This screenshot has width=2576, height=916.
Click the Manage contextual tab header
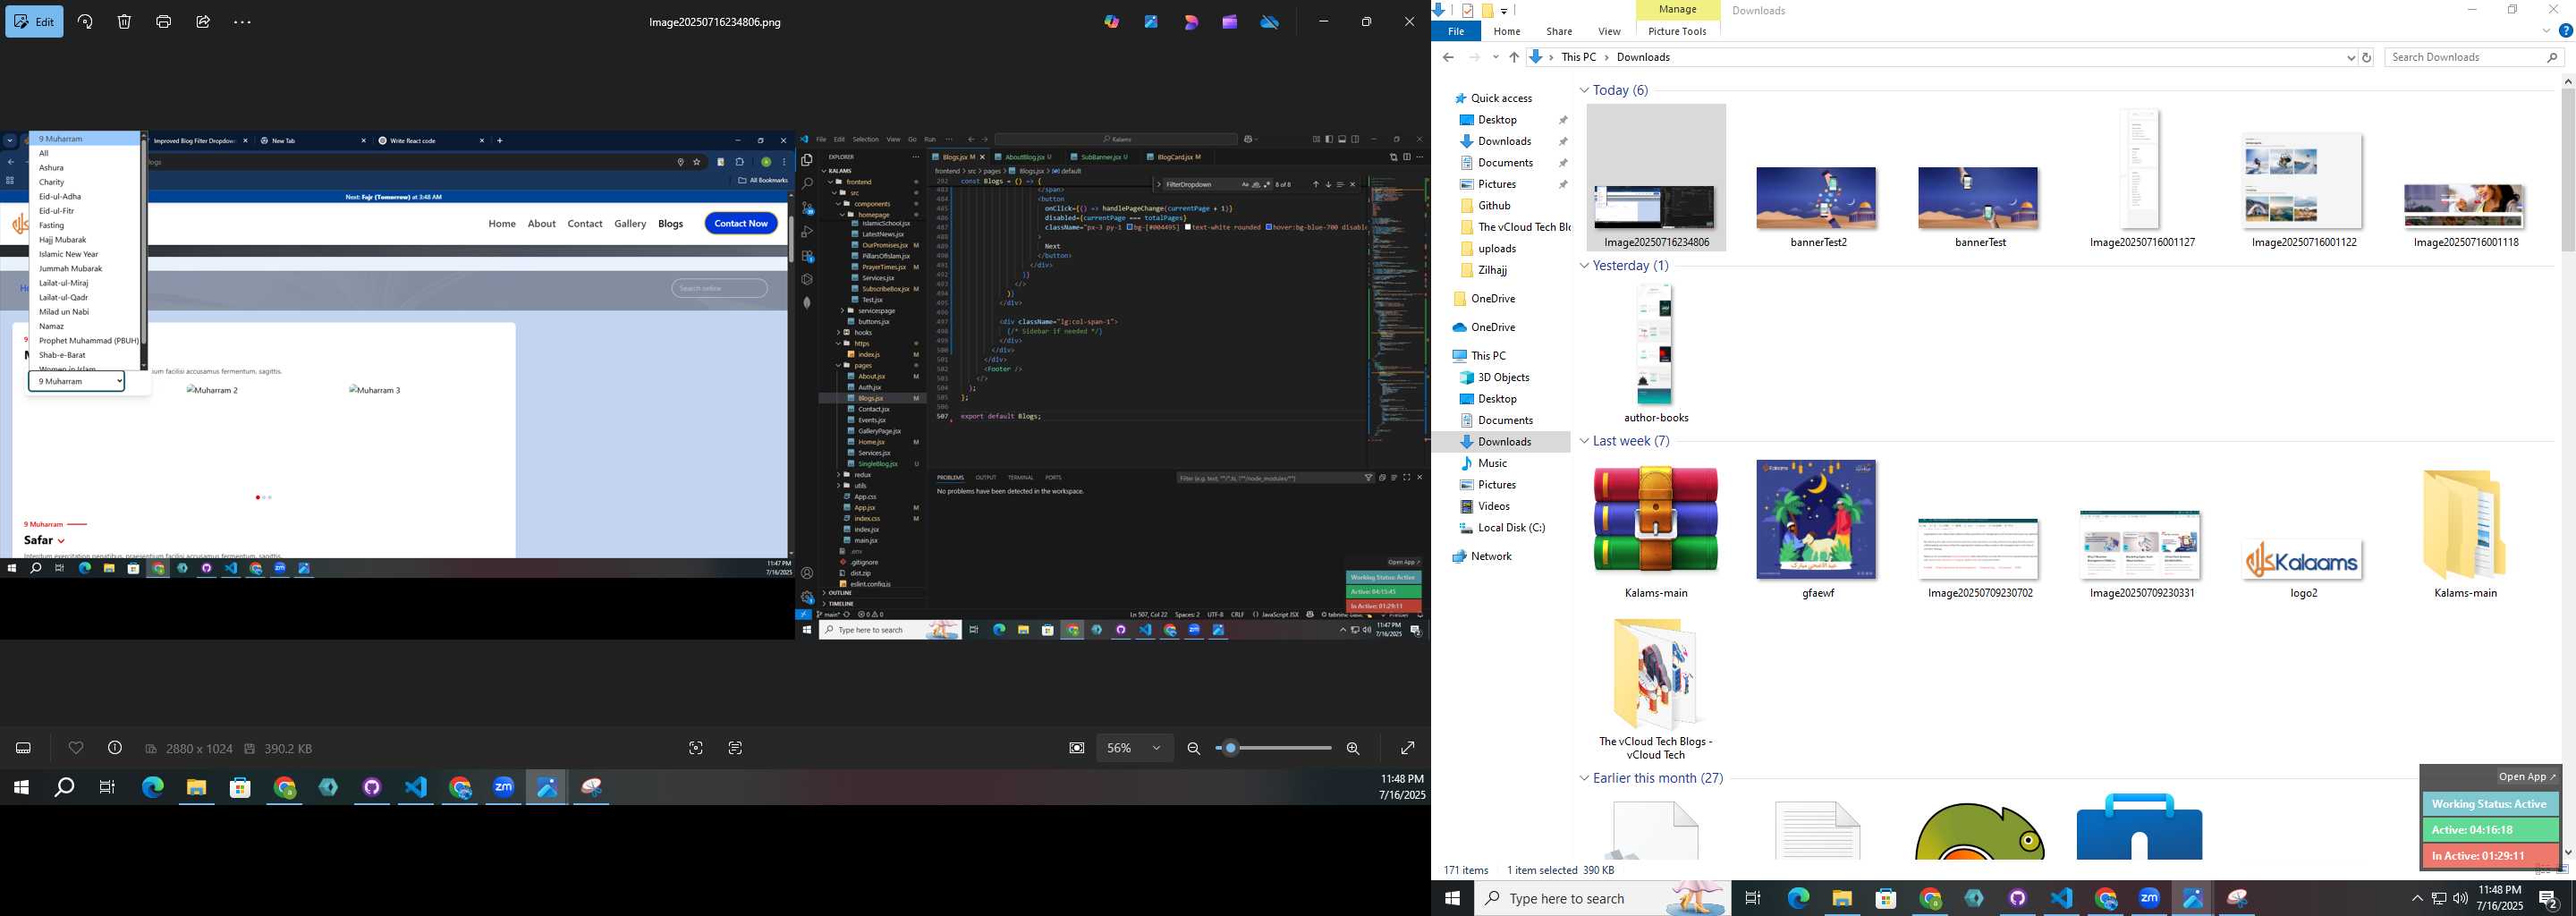tap(1677, 10)
